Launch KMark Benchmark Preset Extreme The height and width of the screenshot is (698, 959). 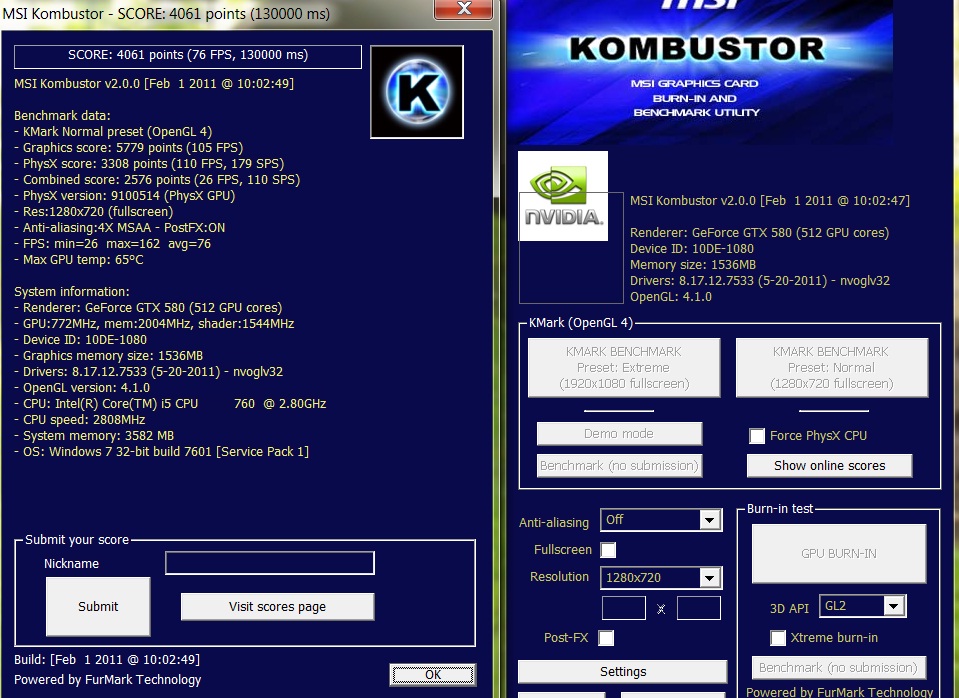[623, 368]
